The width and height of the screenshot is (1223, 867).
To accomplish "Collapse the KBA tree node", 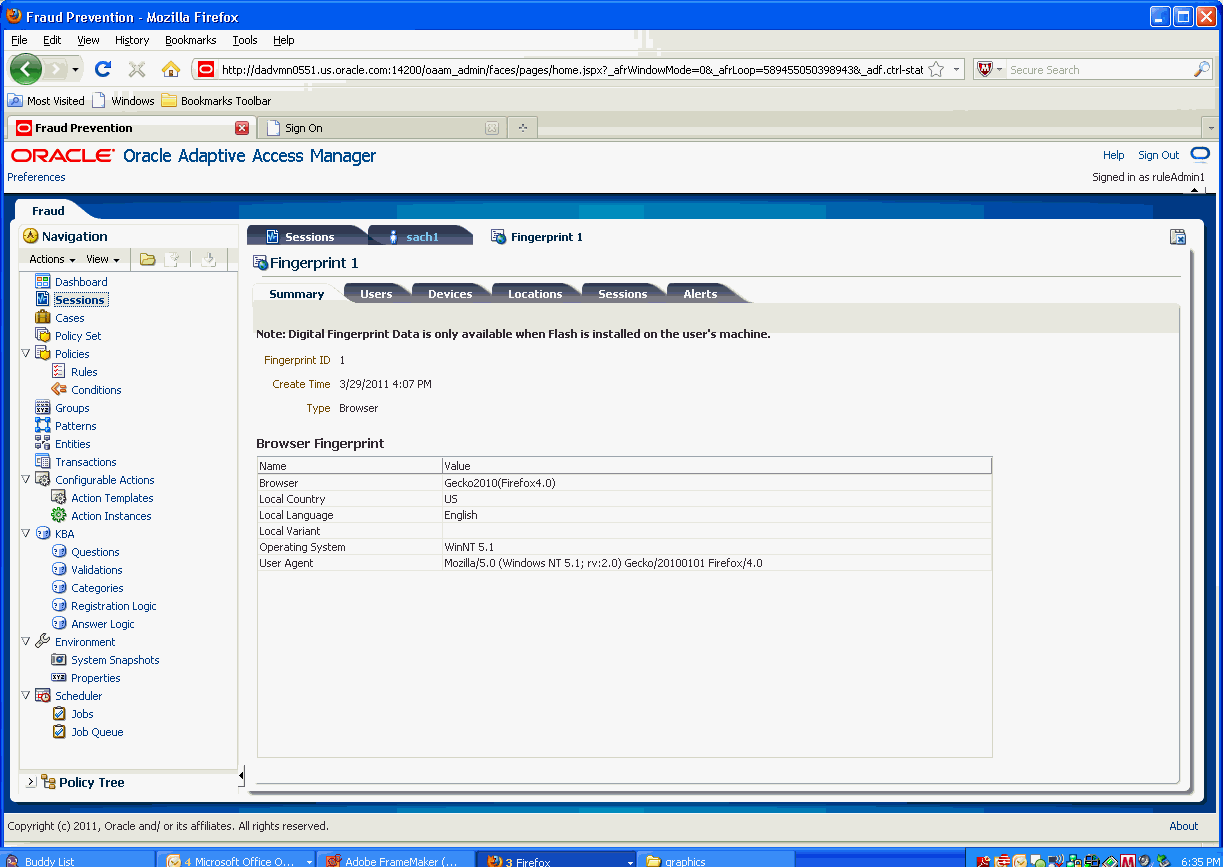I will pyautogui.click(x=25, y=533).
